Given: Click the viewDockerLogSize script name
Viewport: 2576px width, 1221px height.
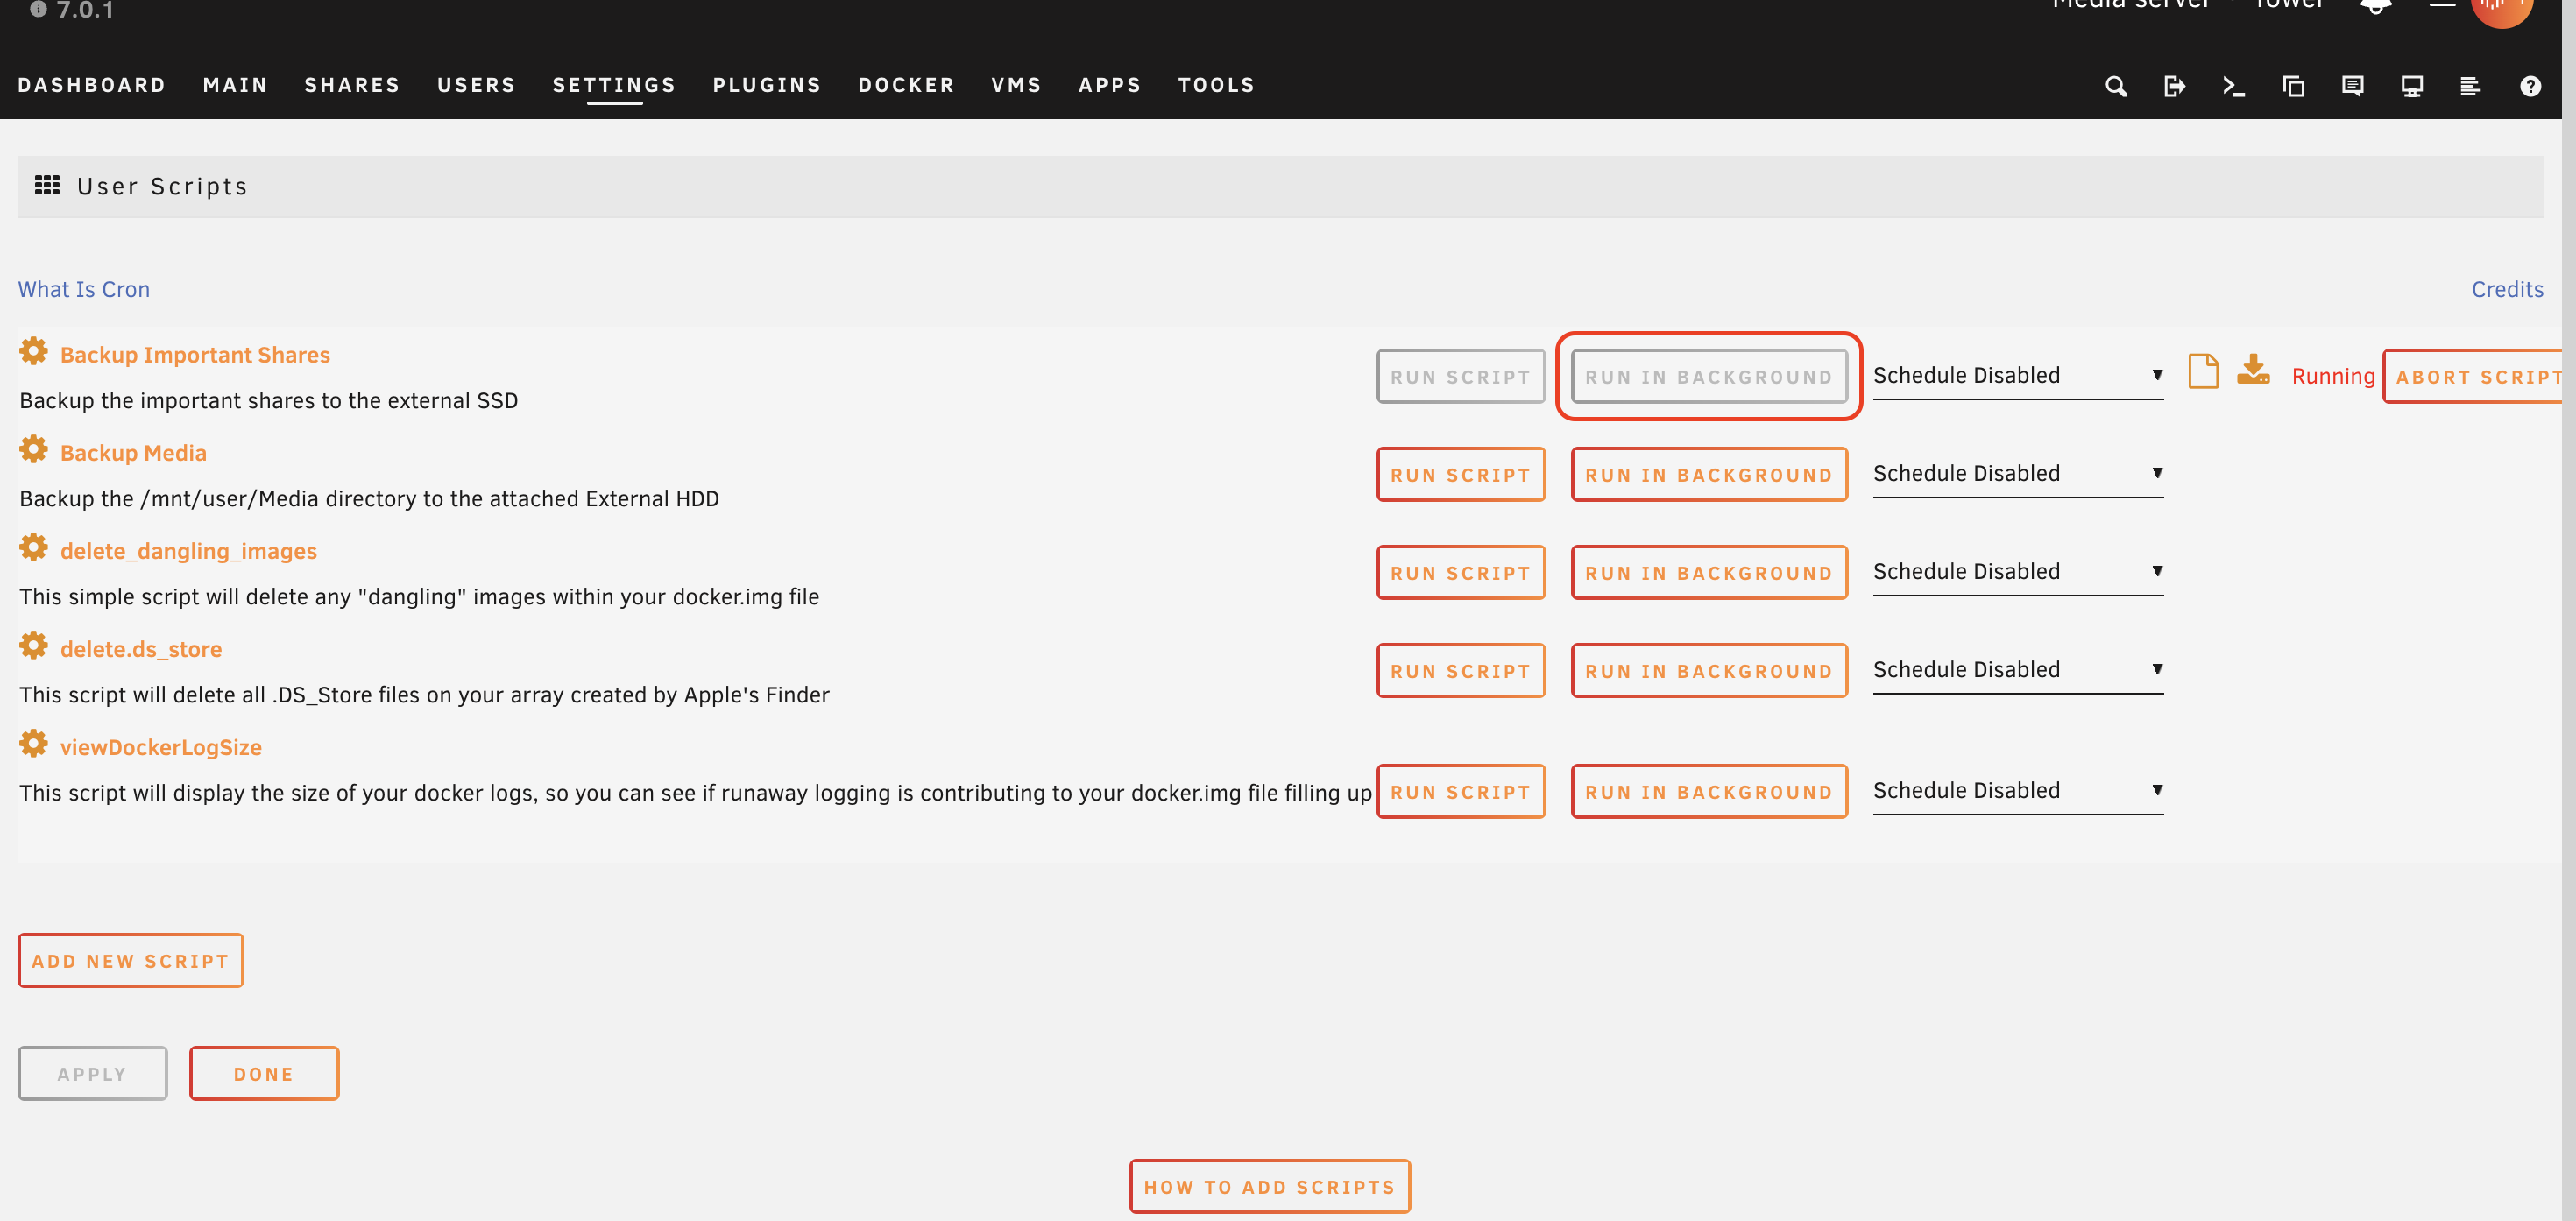Looking at the screenshot, I should (x=161, y=747).
